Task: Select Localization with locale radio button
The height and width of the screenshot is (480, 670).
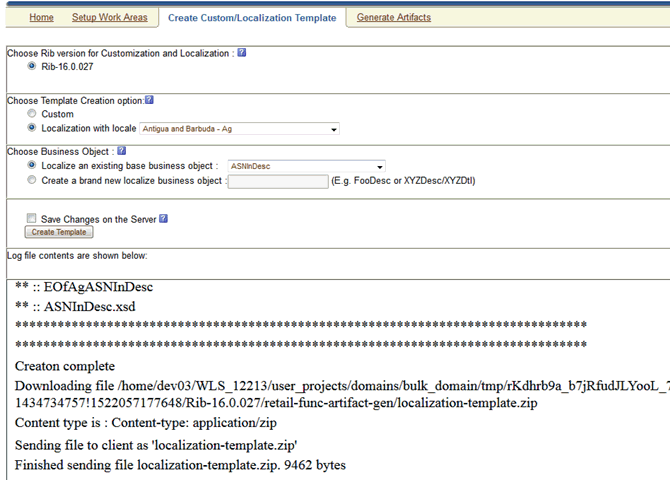Action: tap(32, 128)
